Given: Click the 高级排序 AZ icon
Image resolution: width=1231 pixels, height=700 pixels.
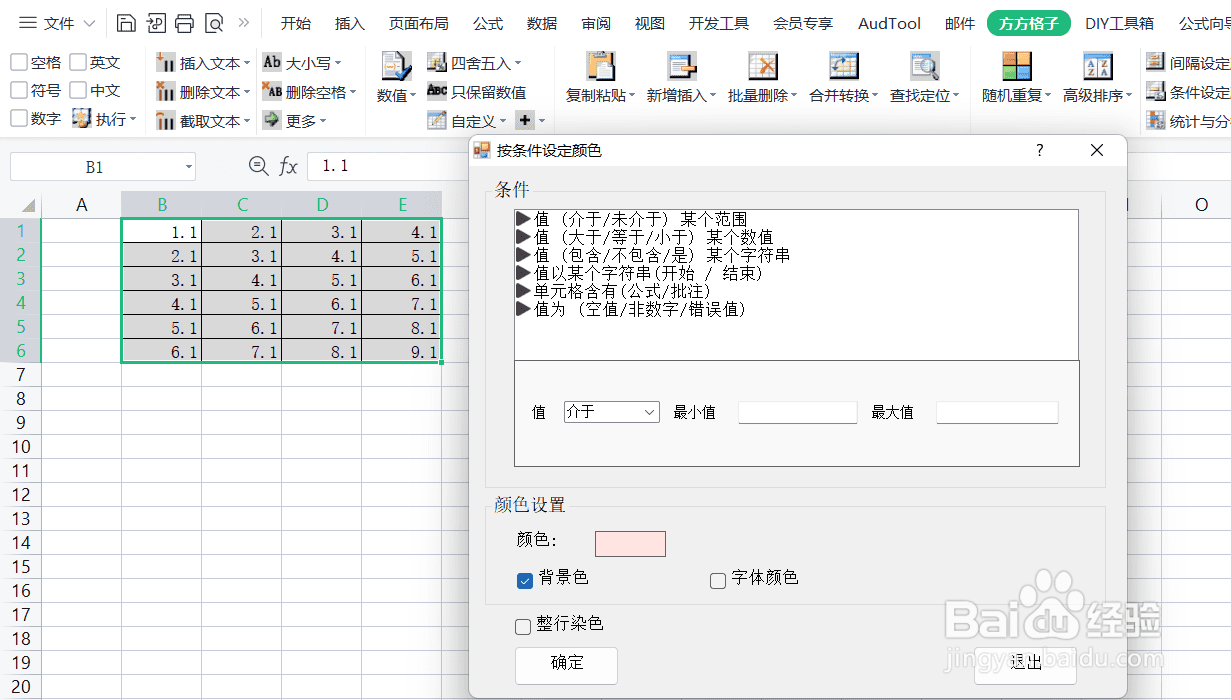Looking at the screenshot, I should point(1098,66).
